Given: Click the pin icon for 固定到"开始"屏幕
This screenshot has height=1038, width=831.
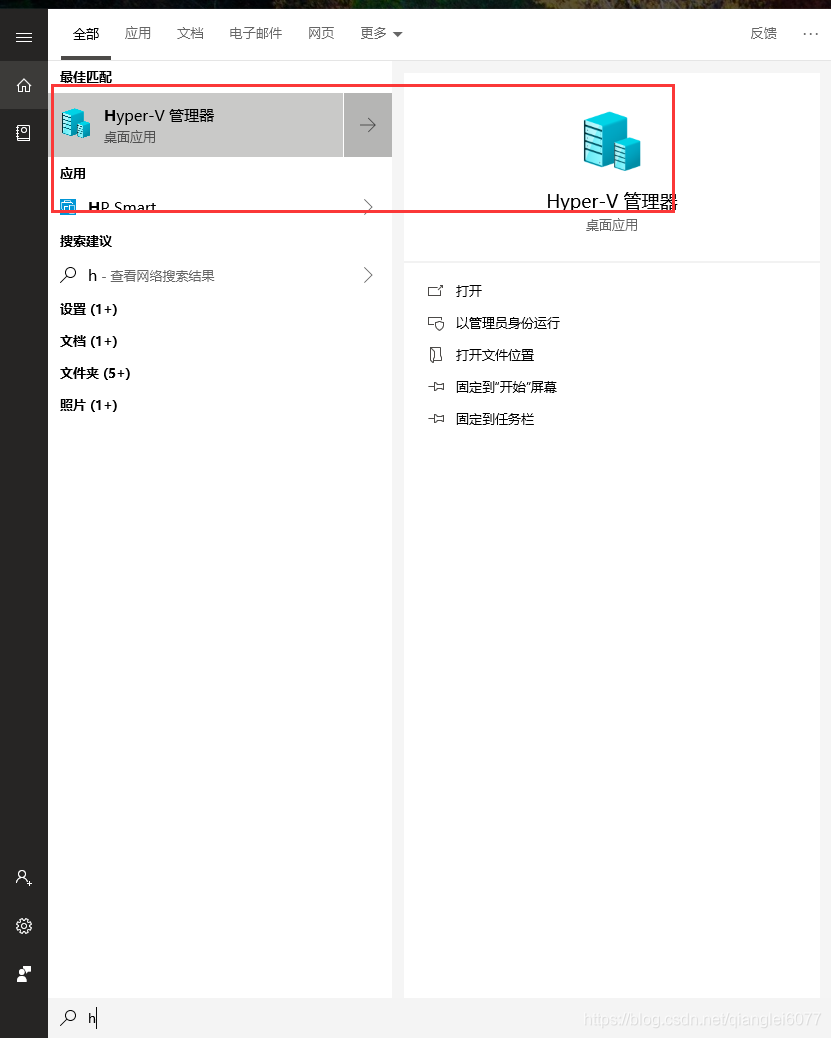Looking at the screenshot, I should [435, 387].
